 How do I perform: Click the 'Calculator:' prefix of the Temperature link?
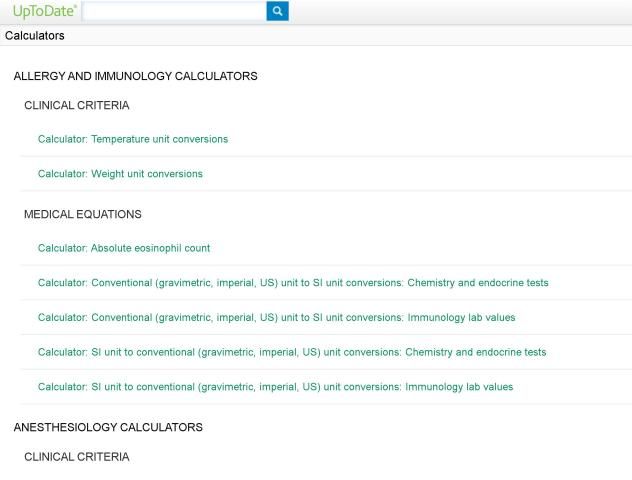click(x=62, y=139)
